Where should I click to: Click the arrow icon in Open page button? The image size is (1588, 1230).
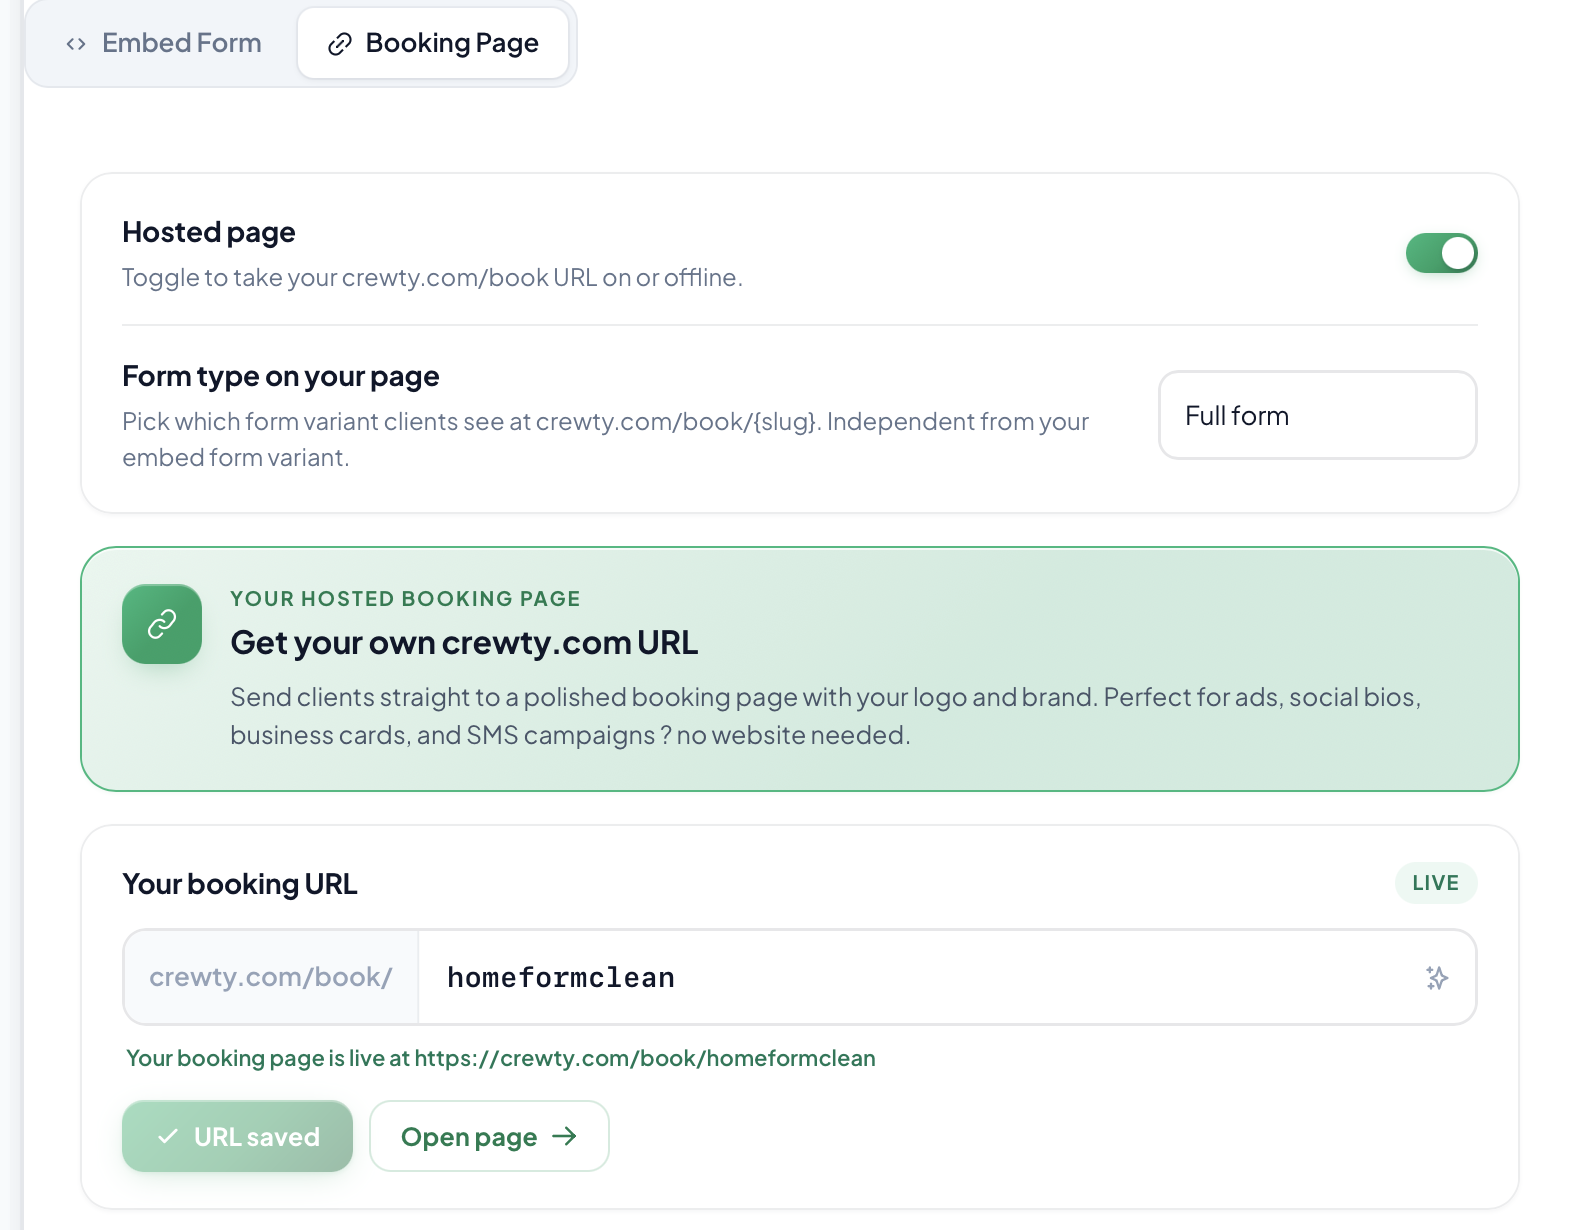565,1136
